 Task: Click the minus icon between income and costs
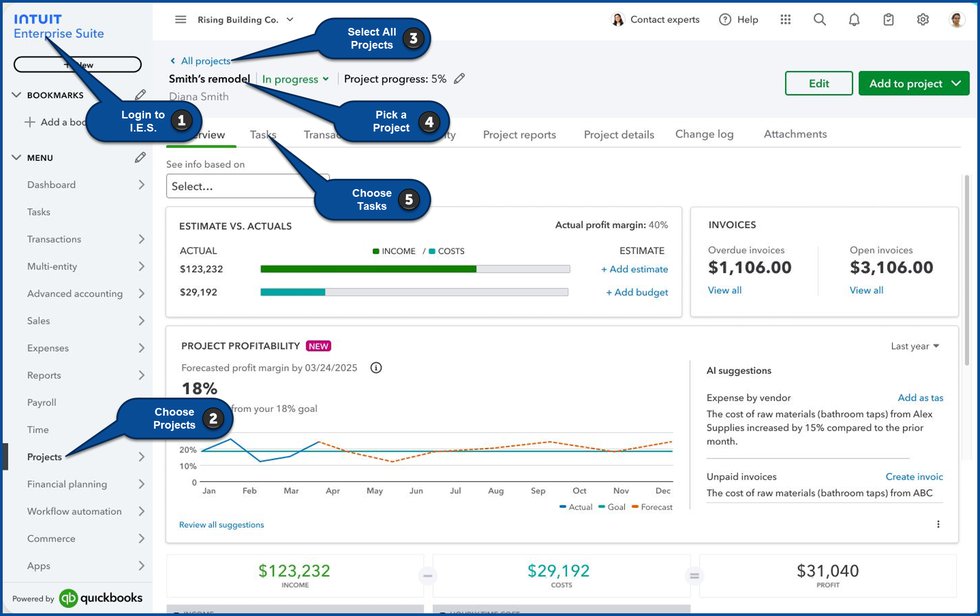click(x=428, y=575)
